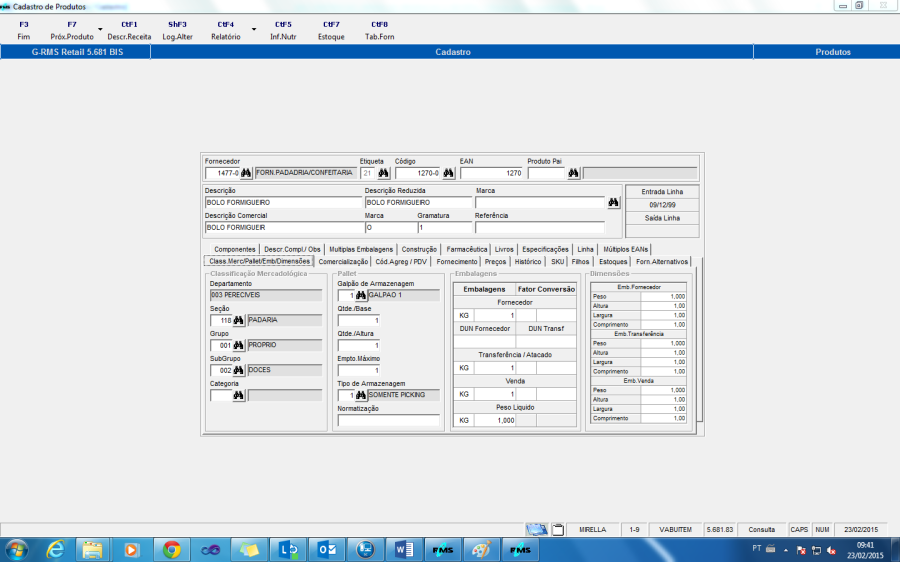Viewport: 900px width, 562px height.
Task: Open the Marca search binoculars icon
Action: (614, 203)
